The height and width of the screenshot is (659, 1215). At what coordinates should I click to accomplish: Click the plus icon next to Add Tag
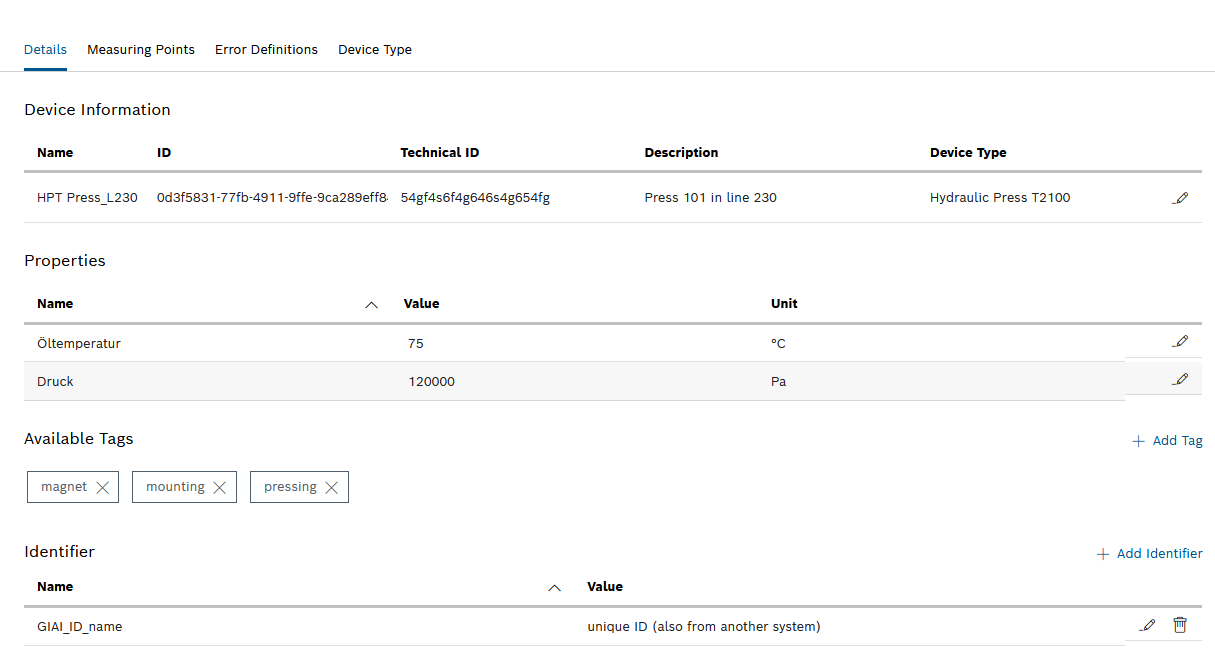click(1139, 440)
